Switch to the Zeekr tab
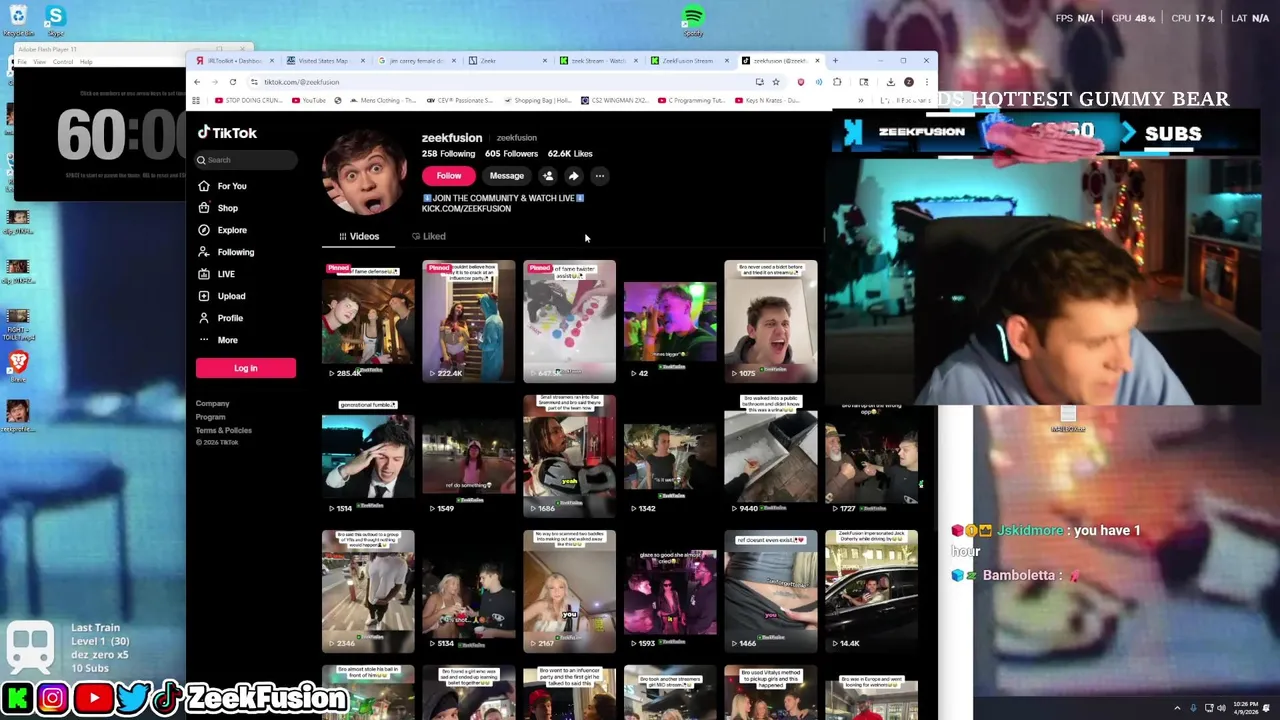Viewport: 1280px width, 720px height. 506,61
